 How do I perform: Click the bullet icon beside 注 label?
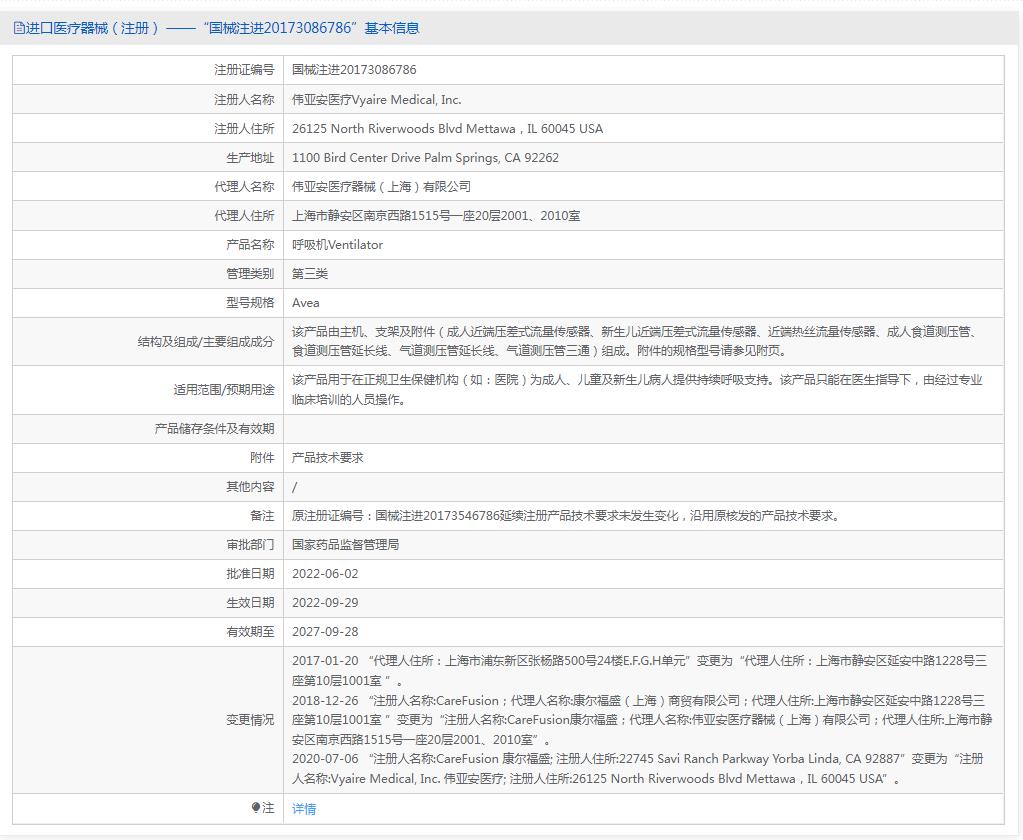coord(256,808)
